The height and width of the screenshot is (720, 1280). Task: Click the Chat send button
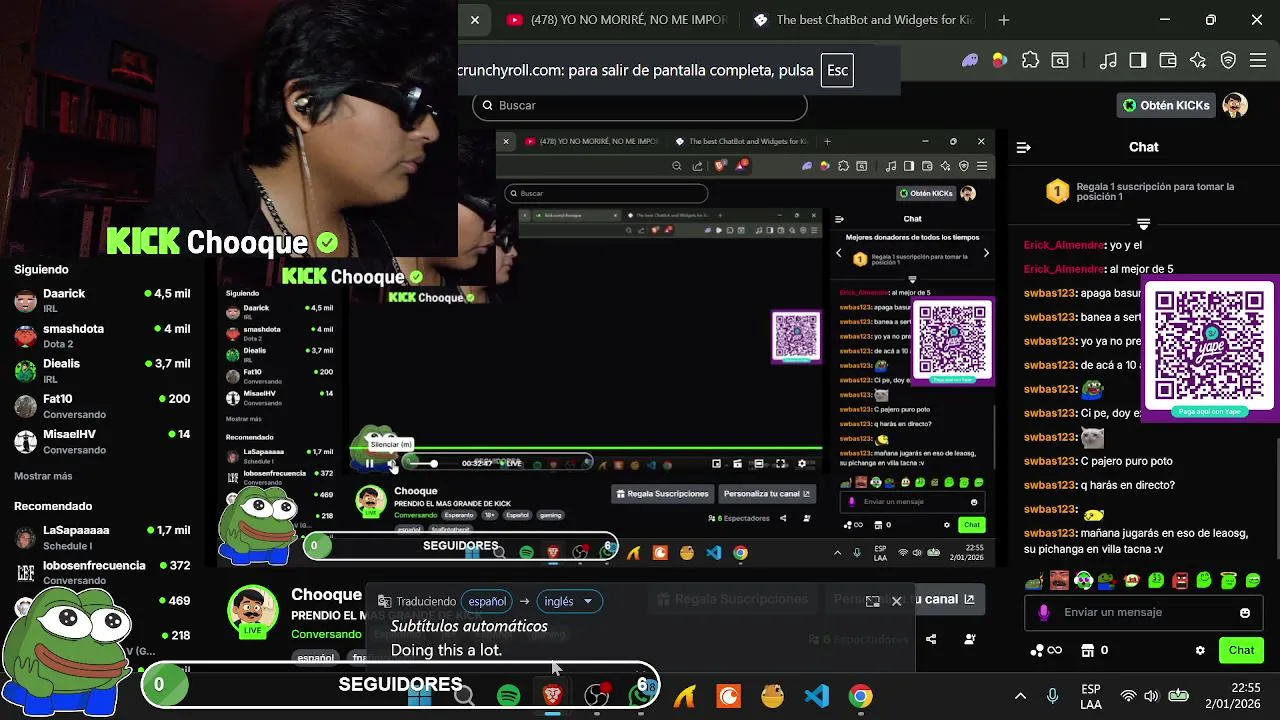(1241, 650)
